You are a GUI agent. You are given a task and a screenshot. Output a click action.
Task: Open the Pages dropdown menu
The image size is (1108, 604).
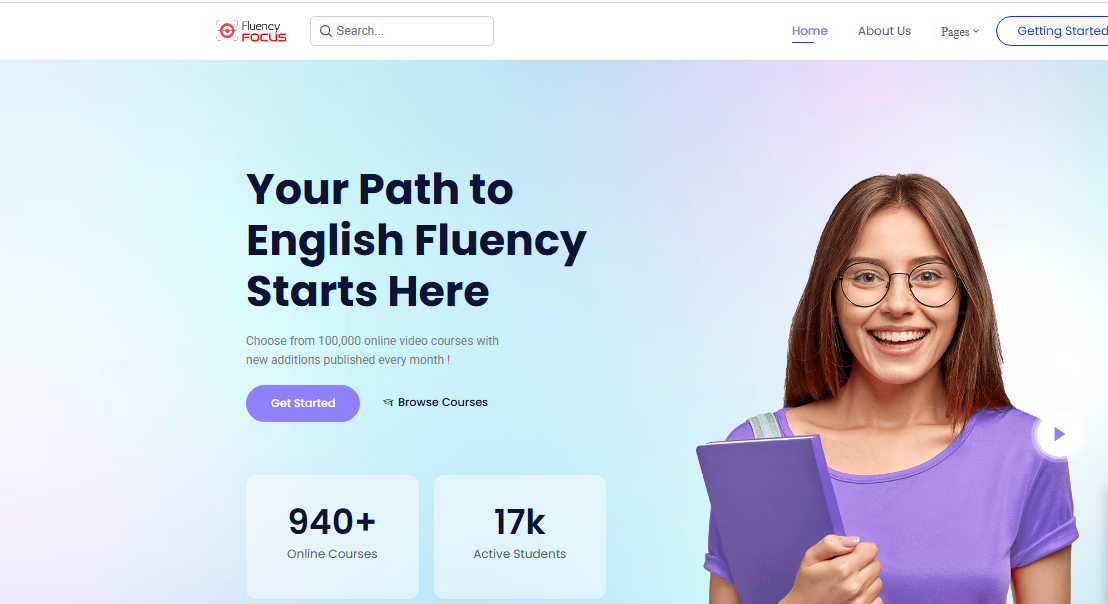click(960, 32)
